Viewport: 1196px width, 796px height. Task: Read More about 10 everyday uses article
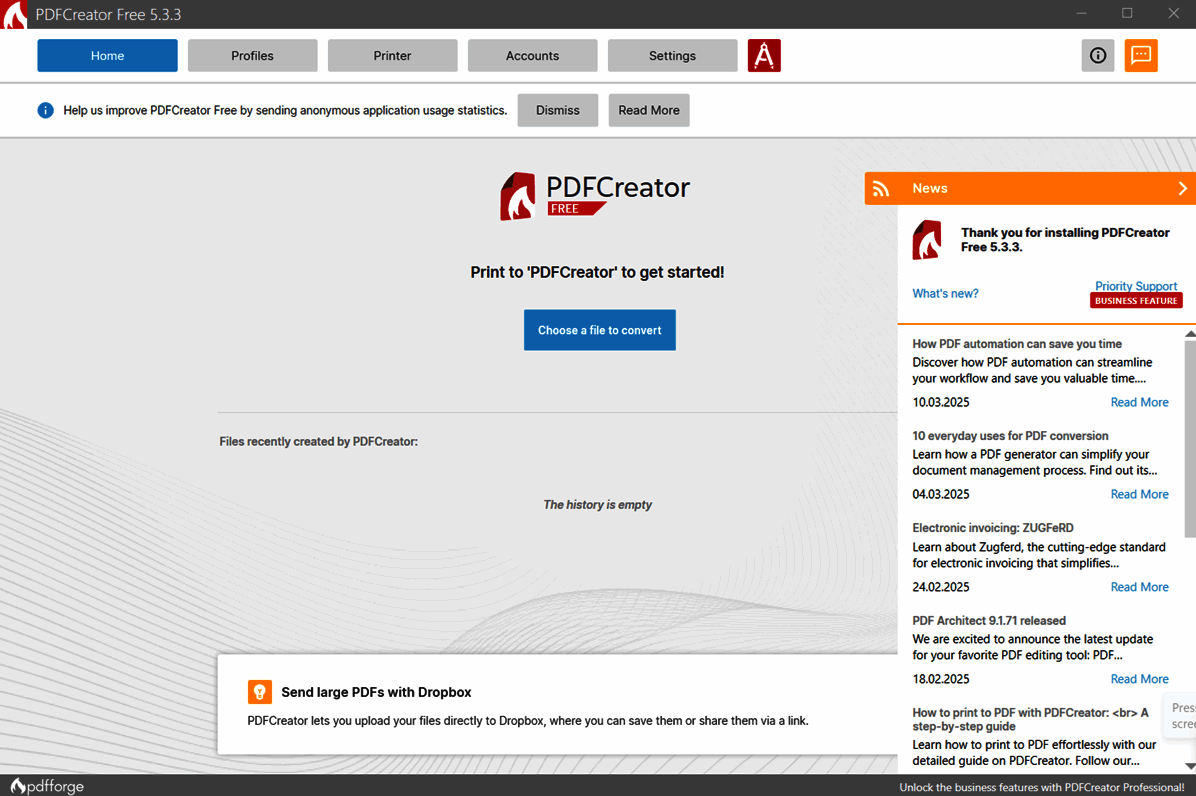[1140, 495]
